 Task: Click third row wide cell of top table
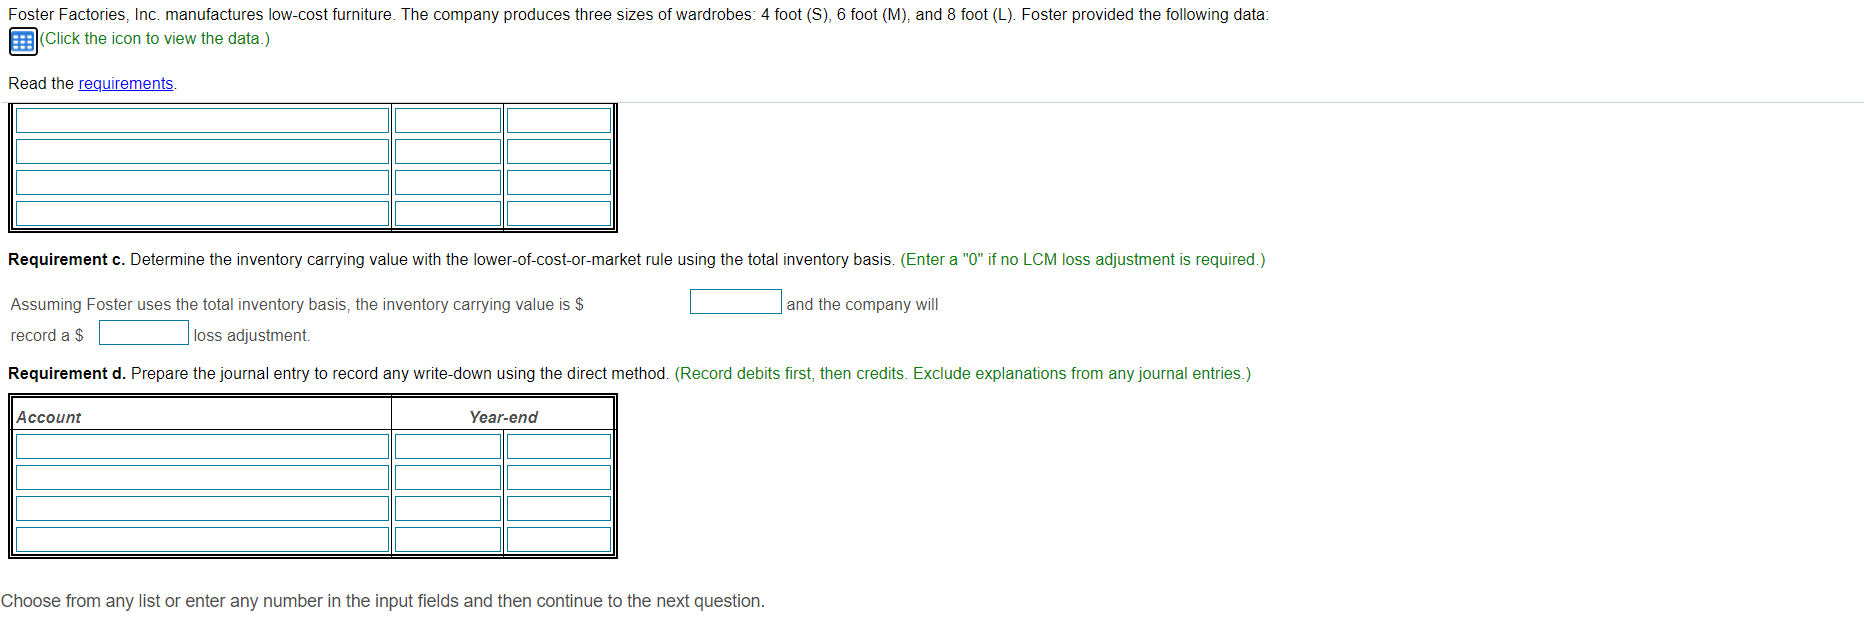[x=202, y=182]
